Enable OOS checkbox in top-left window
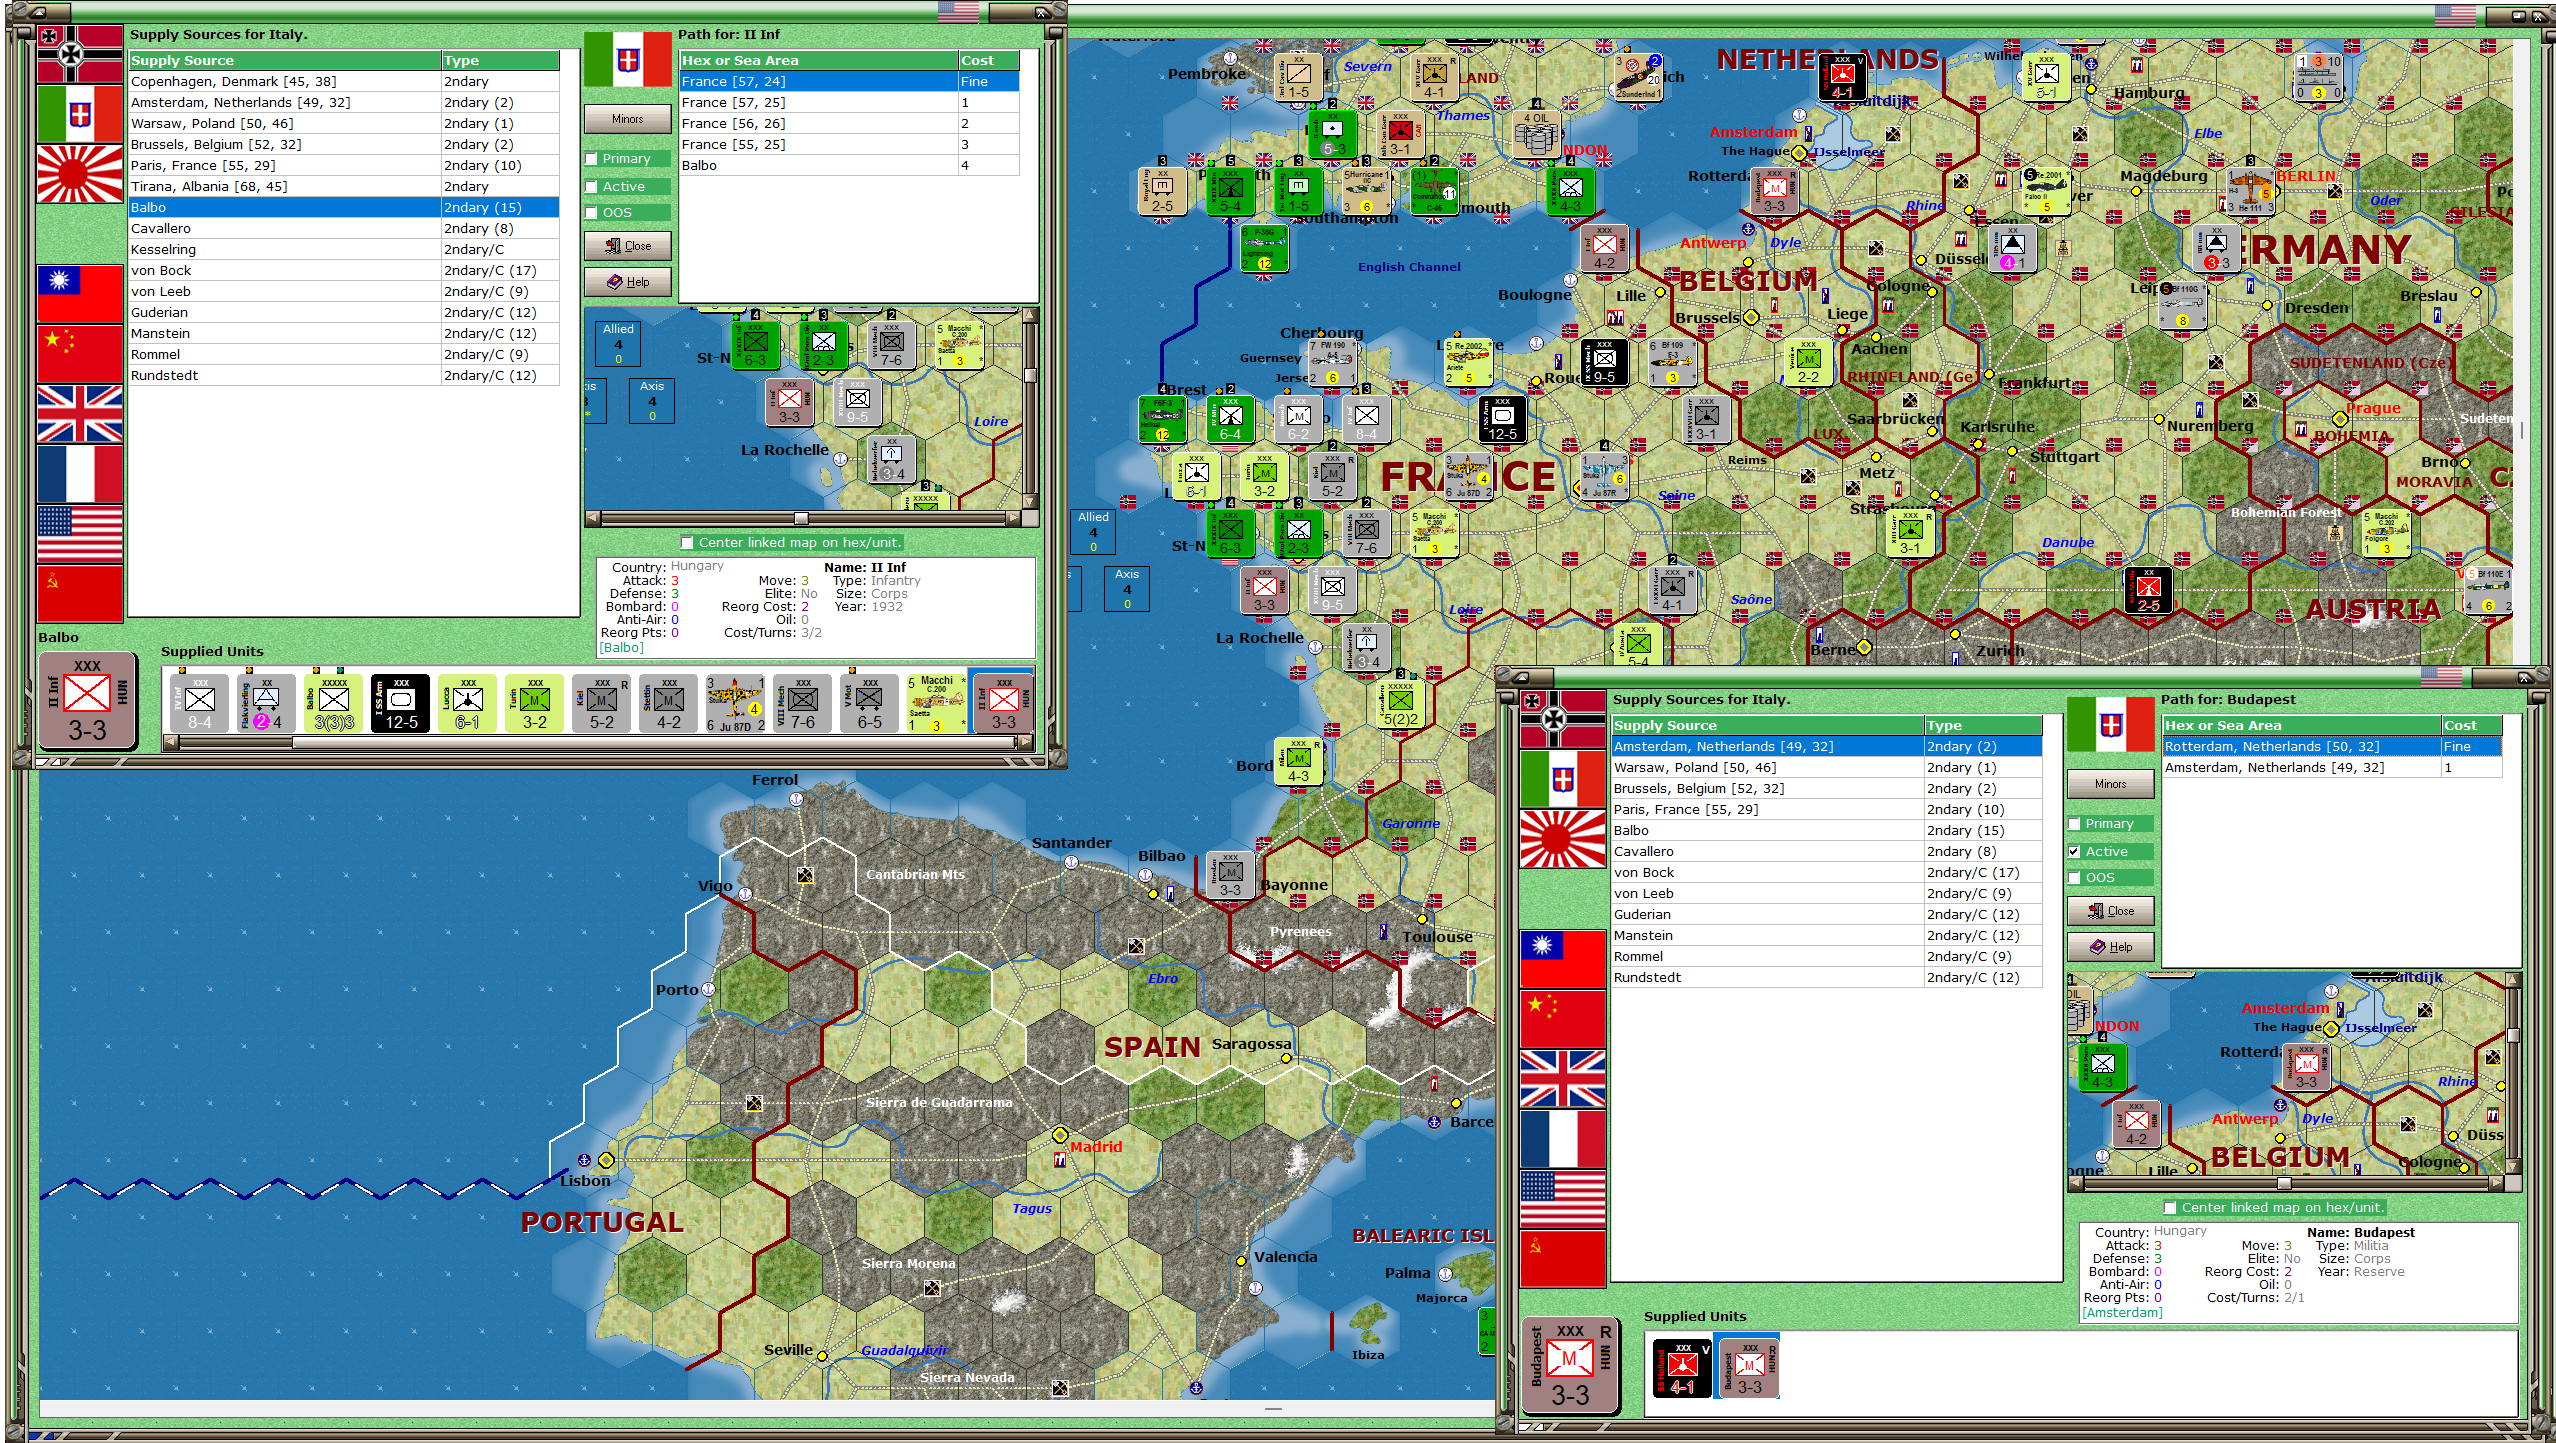The height and width of the screenshot is (1443, 2556). click(592, 213)
